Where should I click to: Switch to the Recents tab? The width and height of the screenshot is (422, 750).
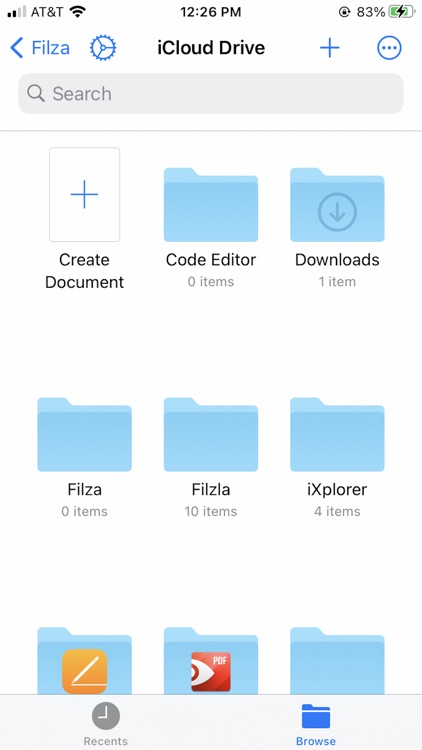tap(106, 724)
